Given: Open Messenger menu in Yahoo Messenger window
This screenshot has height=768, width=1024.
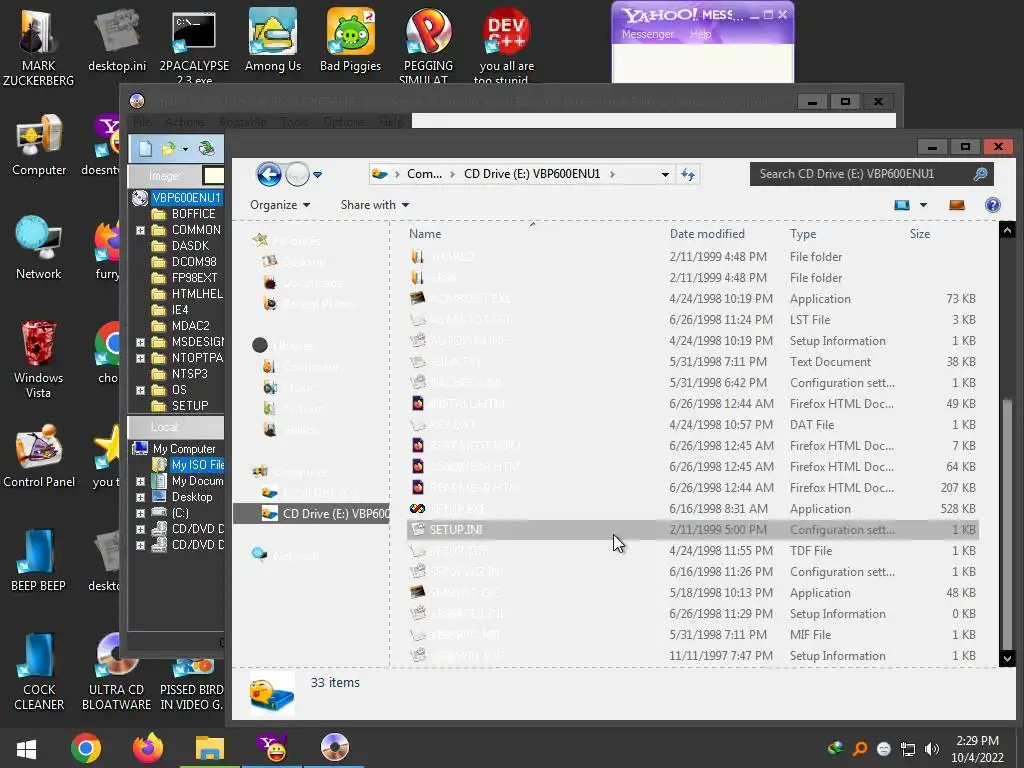Looking at the screenshot, I should click(x=647, y=34).
